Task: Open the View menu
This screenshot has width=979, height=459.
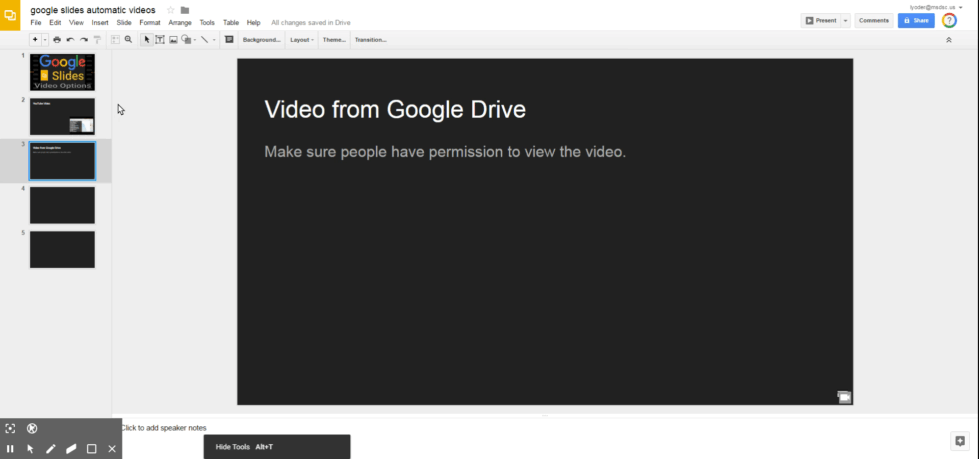Action: pyautogui.click(x=76, y=22)
